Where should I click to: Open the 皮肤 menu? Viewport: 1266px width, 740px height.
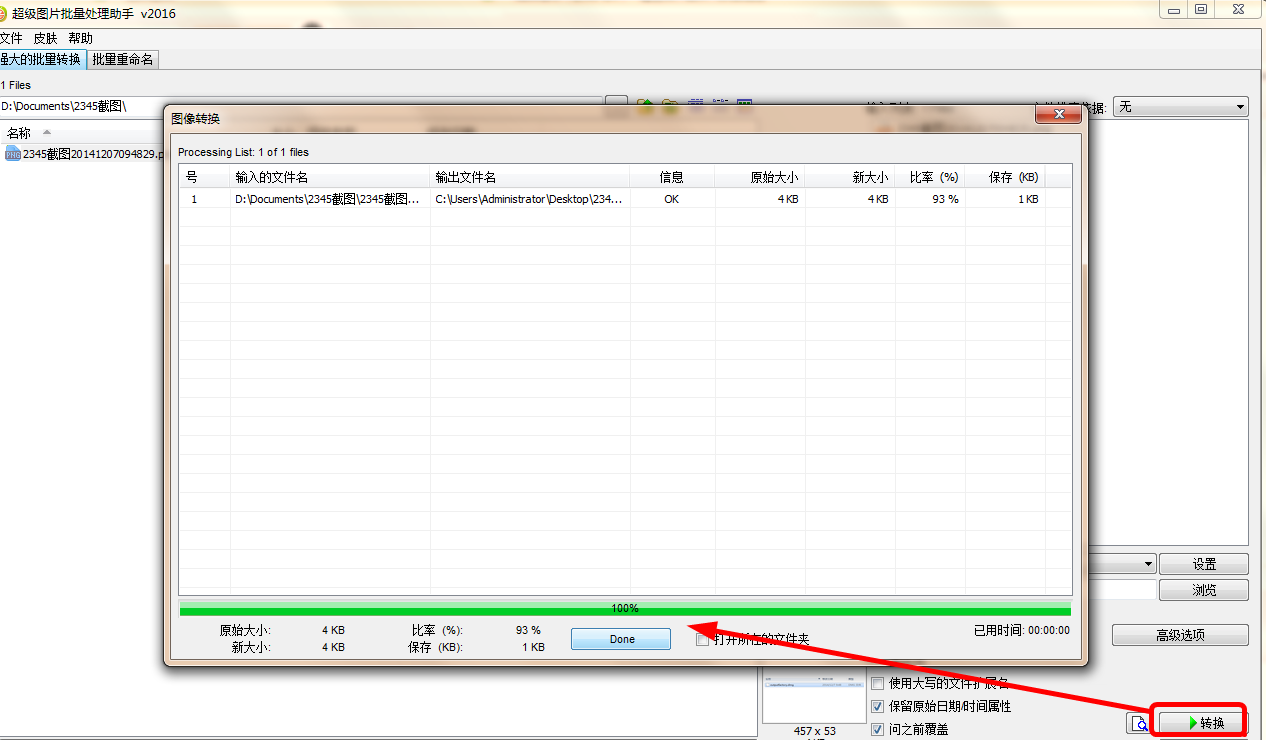tap(45, 38)
